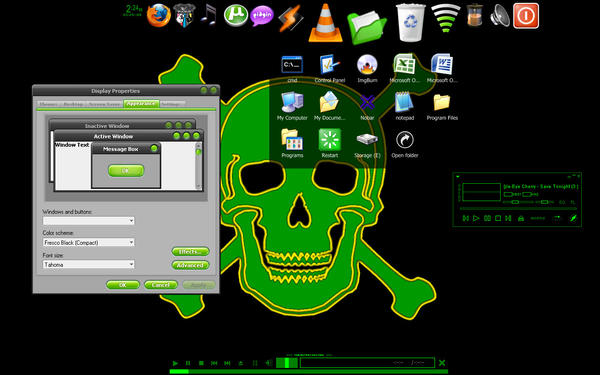Skip to previous track on bottom bar

[x=214, y=363]
